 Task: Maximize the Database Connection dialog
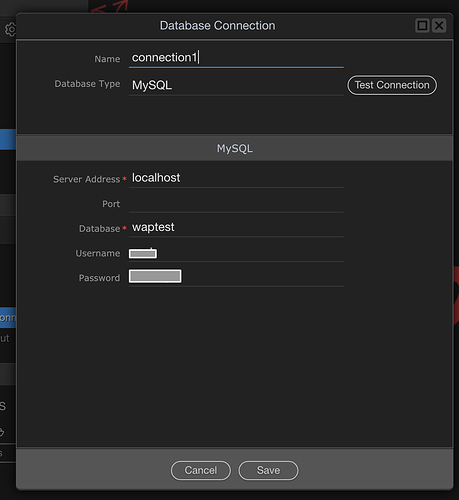coord(422,25)
